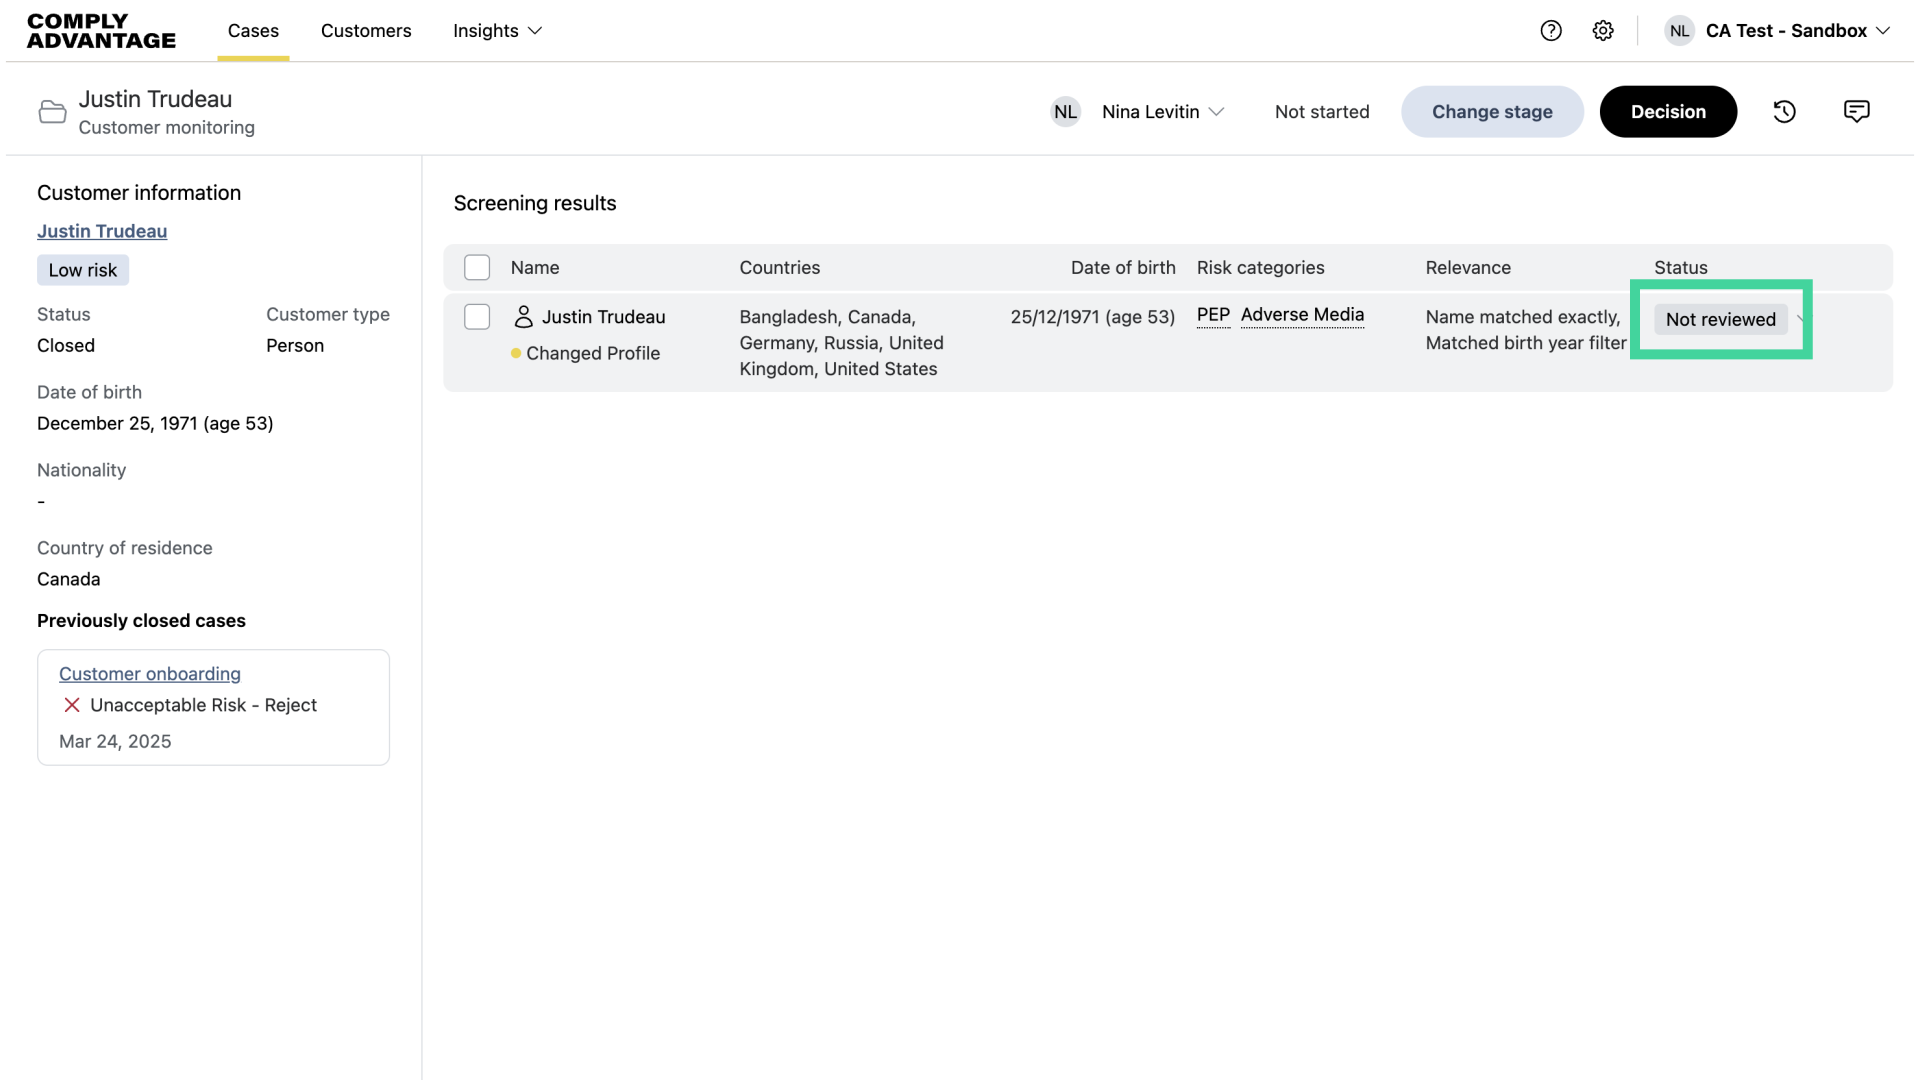Screen dimensions: 1920x1080
Task: Click the Comply Advantage logo
Action: point(101,31)
